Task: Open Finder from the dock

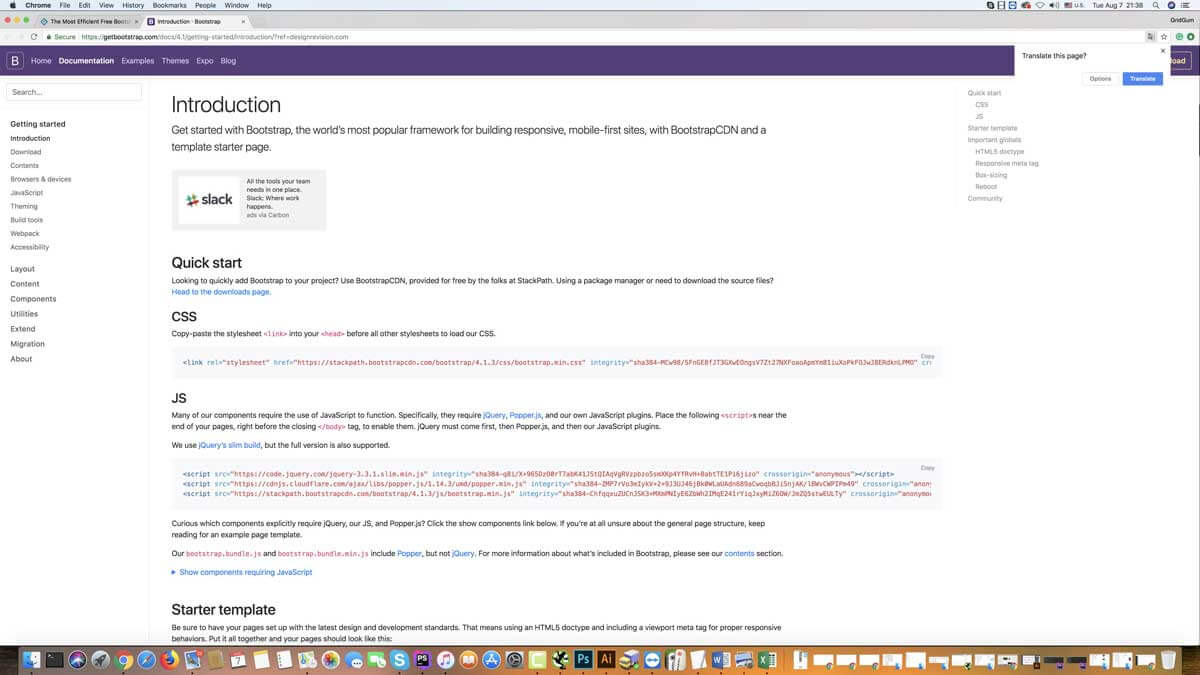Action: [32, 660]
